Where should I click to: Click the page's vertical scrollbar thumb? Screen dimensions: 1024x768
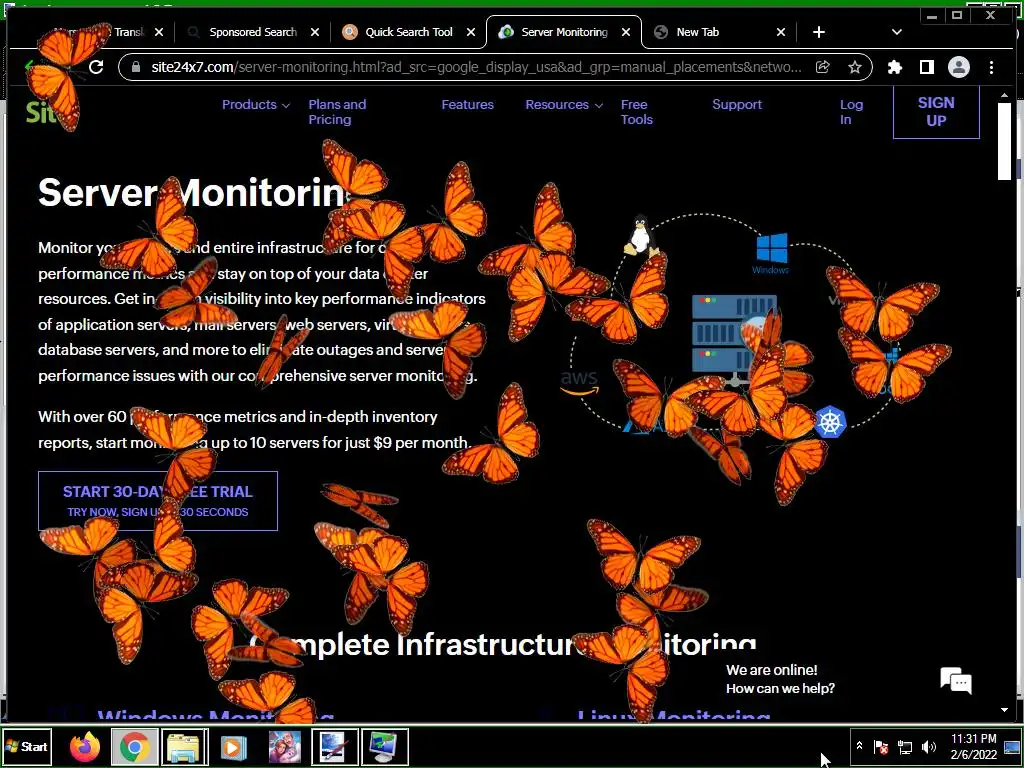pyautogui.click(x=1004, y=140)
